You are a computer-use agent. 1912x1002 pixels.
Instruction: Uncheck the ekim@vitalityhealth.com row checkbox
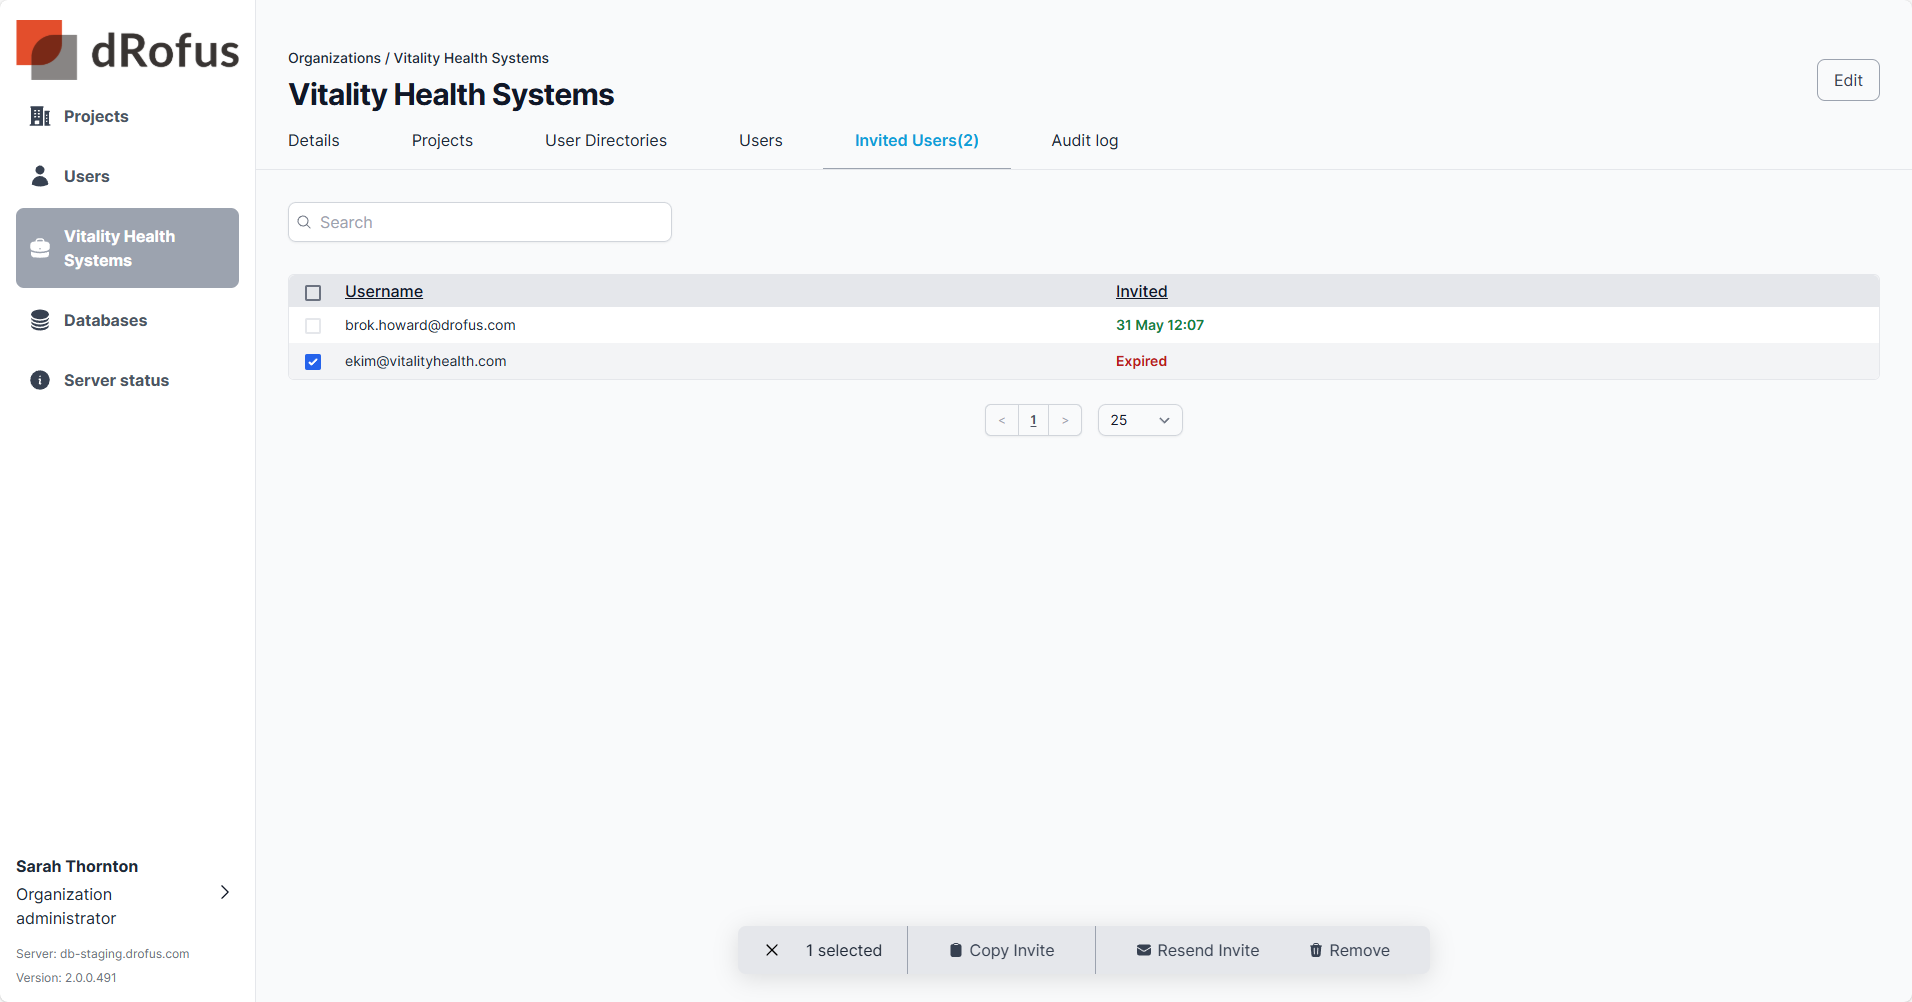(x=313, y=362)
